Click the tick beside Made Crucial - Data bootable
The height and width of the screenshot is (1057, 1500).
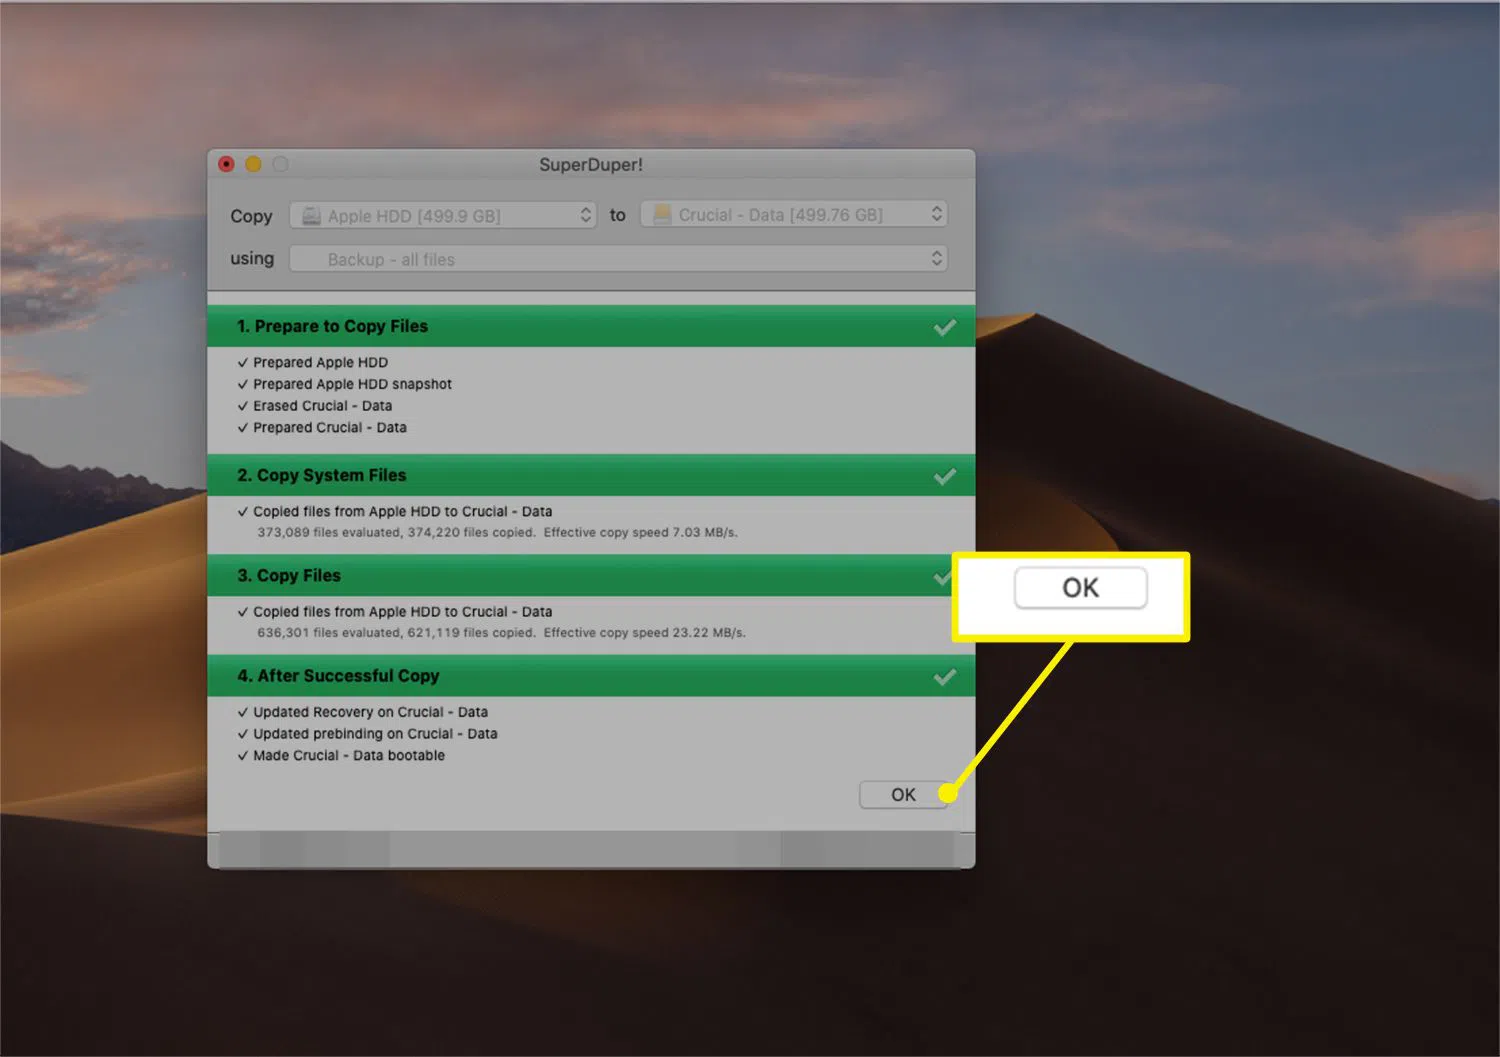click(x=243, y=756)
